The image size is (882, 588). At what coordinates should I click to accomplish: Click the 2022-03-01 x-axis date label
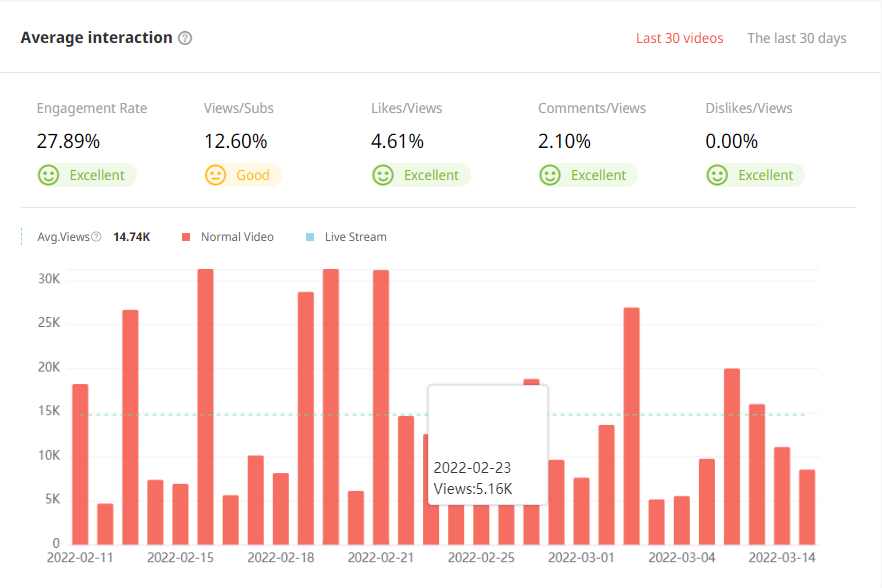click(x=581, y=556)
